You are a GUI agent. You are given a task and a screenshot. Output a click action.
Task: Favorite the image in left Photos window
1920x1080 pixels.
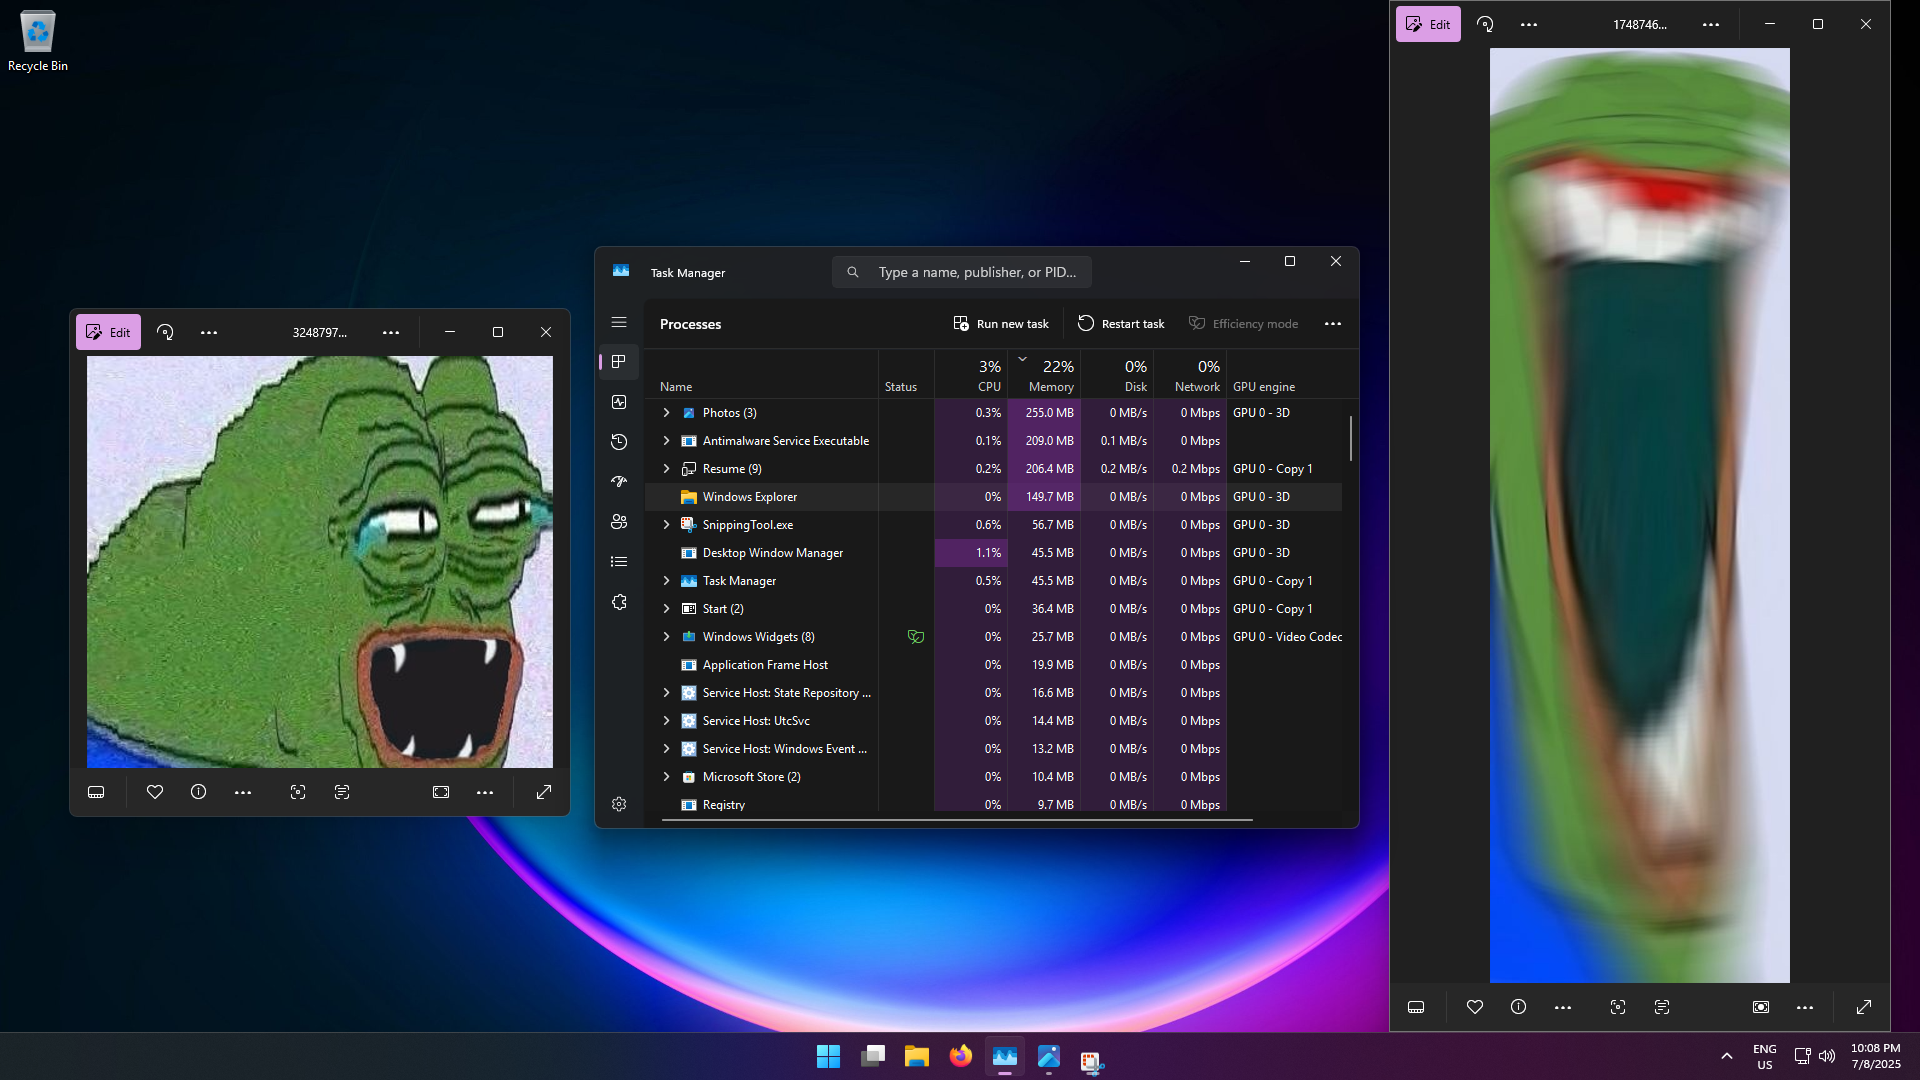click(155, 792)
